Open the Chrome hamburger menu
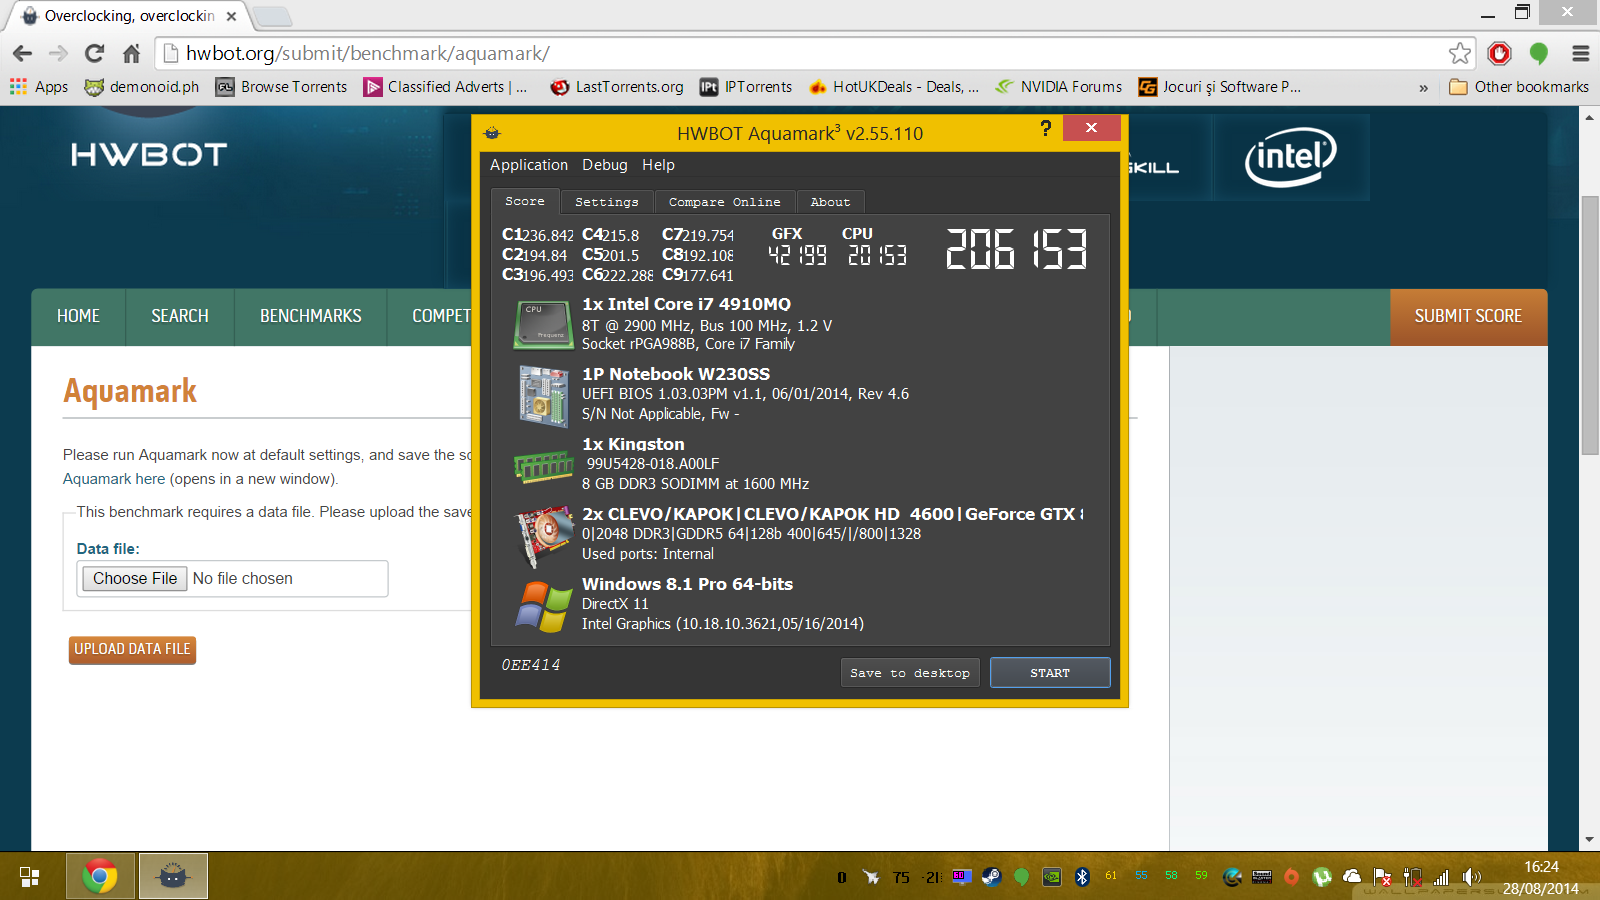The height and width of the screenshot is (900, 1600). [x=1581, y=53]
